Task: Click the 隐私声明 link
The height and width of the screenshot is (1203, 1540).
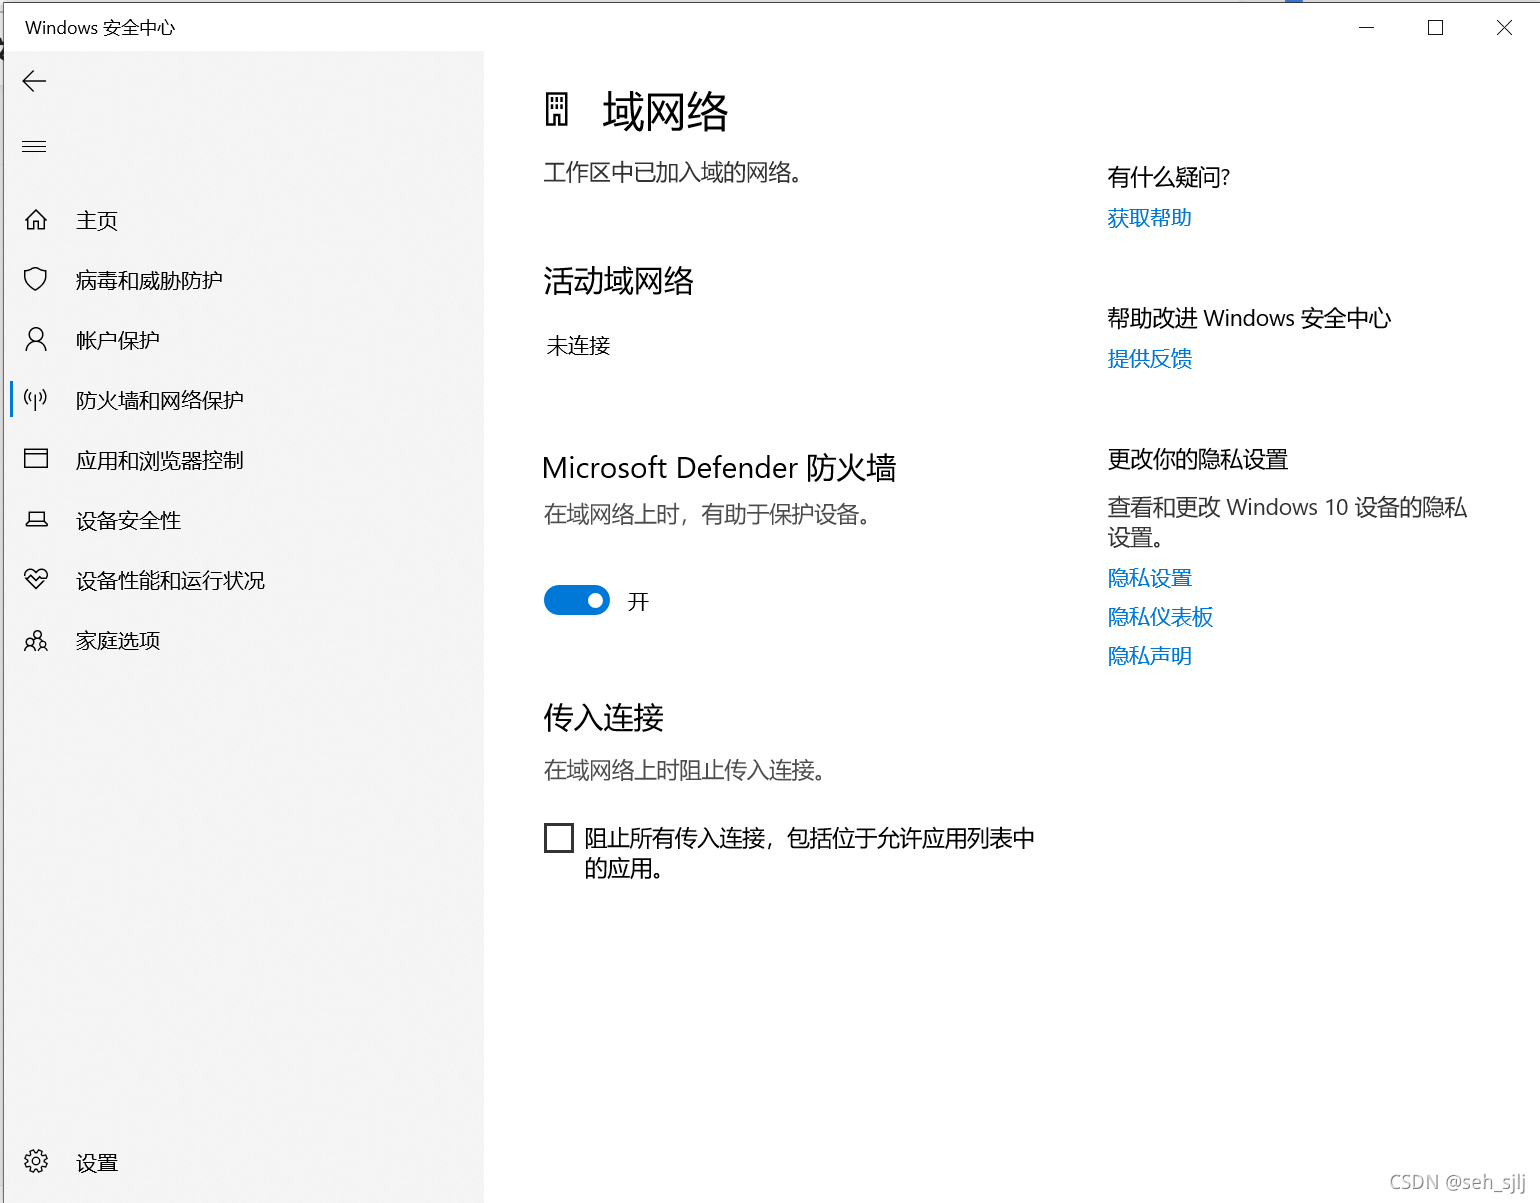Action: pyautogui.click(x=1149, y=656)
